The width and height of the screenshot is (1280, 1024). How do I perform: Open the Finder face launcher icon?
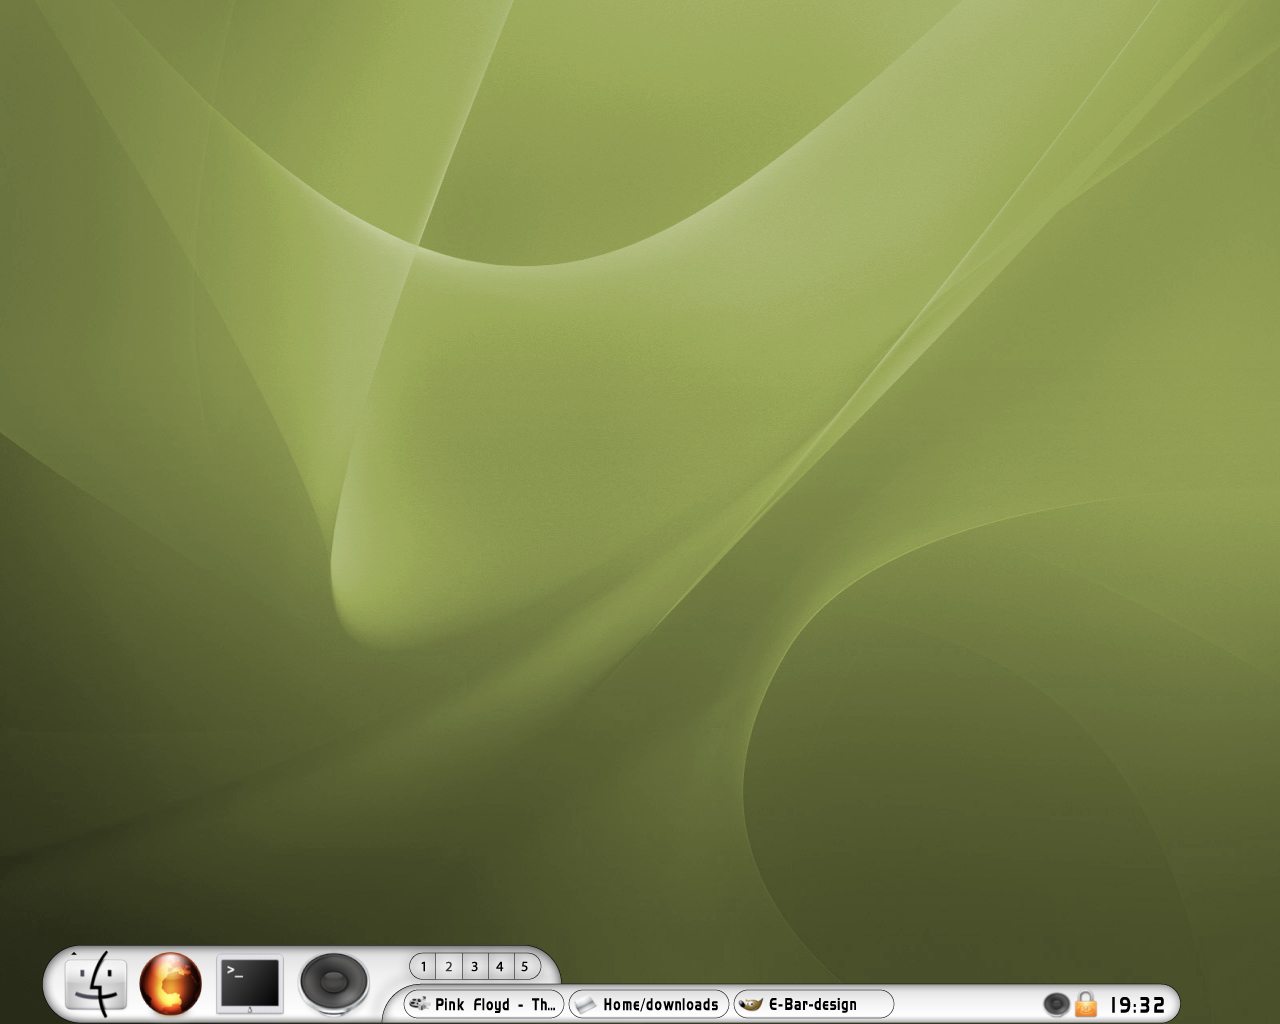96,983
